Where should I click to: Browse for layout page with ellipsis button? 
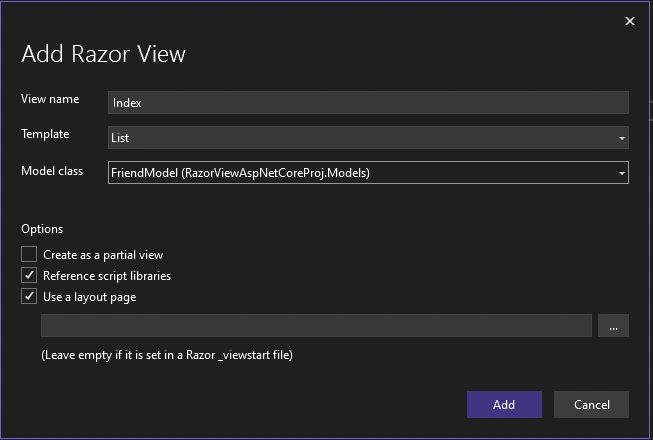point(613,326)
